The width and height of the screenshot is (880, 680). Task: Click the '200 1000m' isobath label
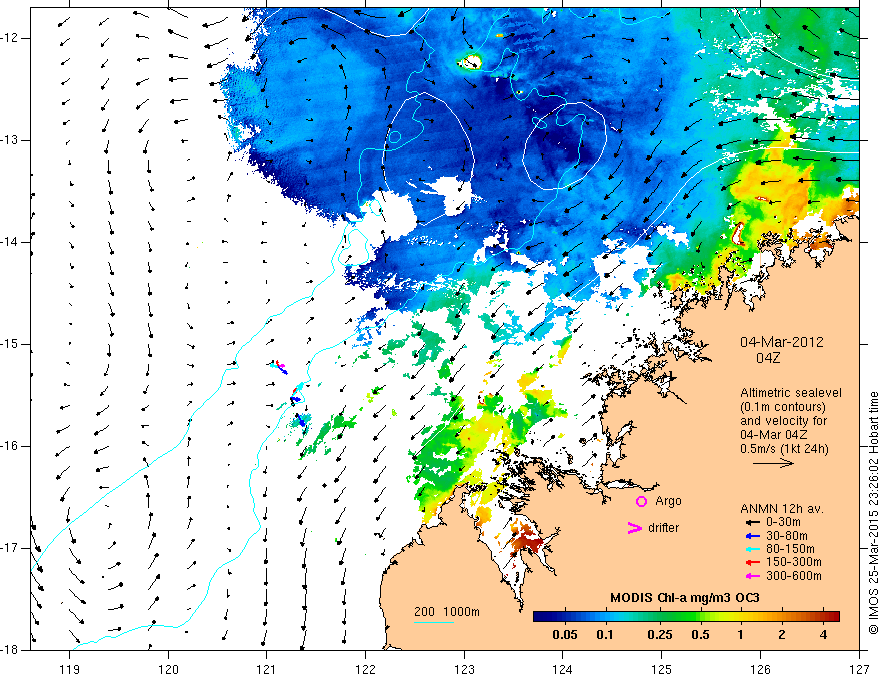coord(447,612)
